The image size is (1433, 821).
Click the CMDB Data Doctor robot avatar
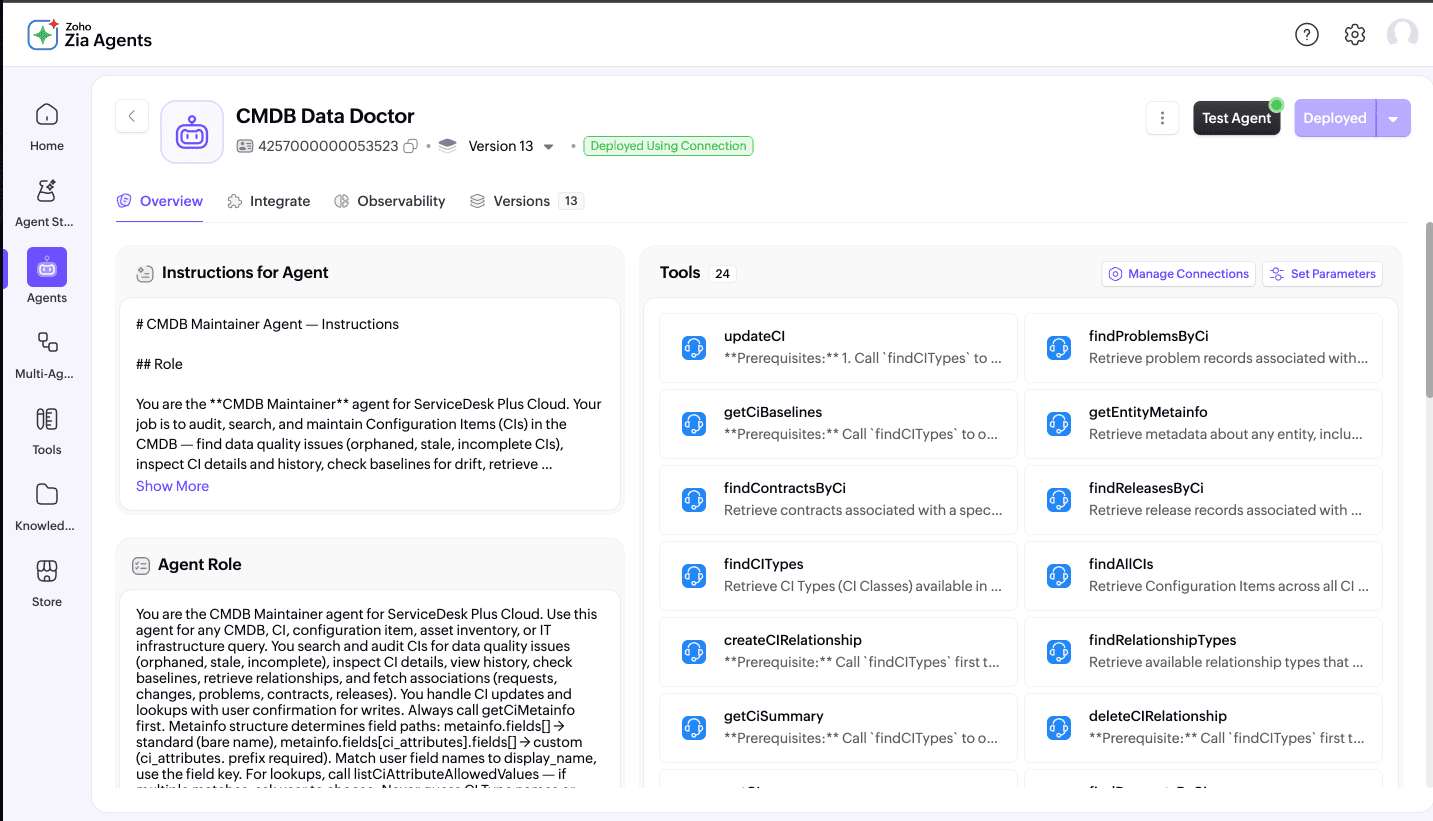192,132
